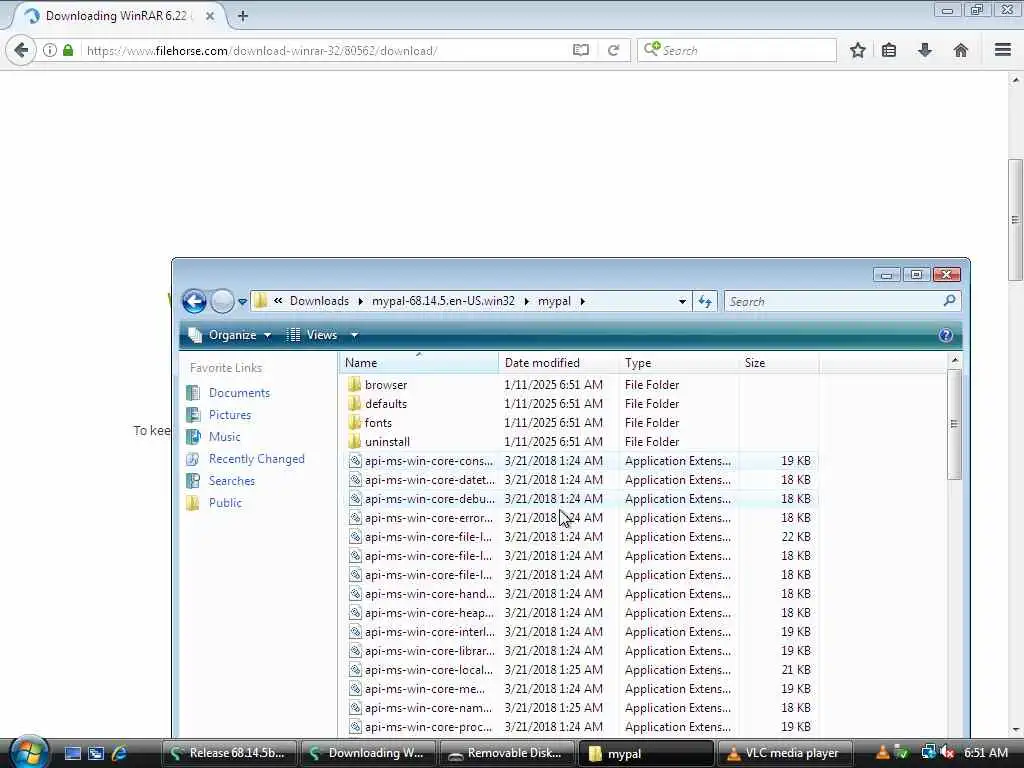This screenshot has width=1024, height=768.
Task: Click the muted volume tray icon
Action: coord(948,753)
